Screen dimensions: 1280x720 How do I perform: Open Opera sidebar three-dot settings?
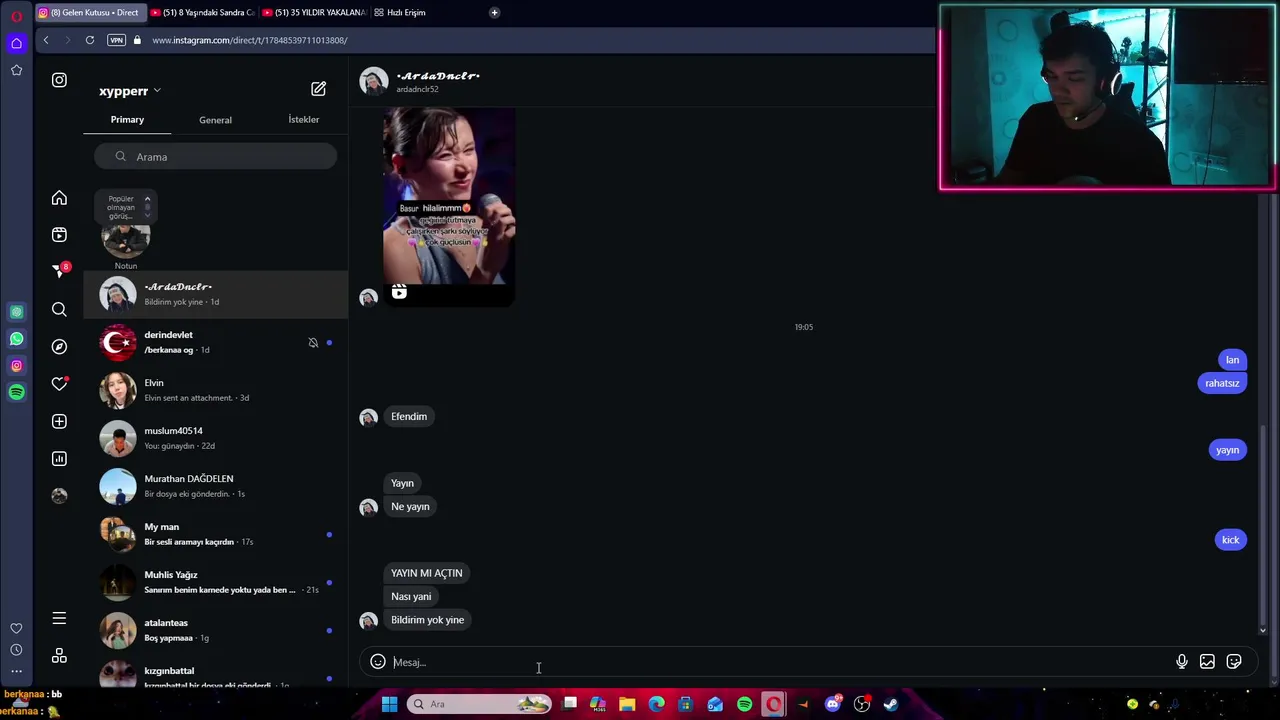coord(16,672)
